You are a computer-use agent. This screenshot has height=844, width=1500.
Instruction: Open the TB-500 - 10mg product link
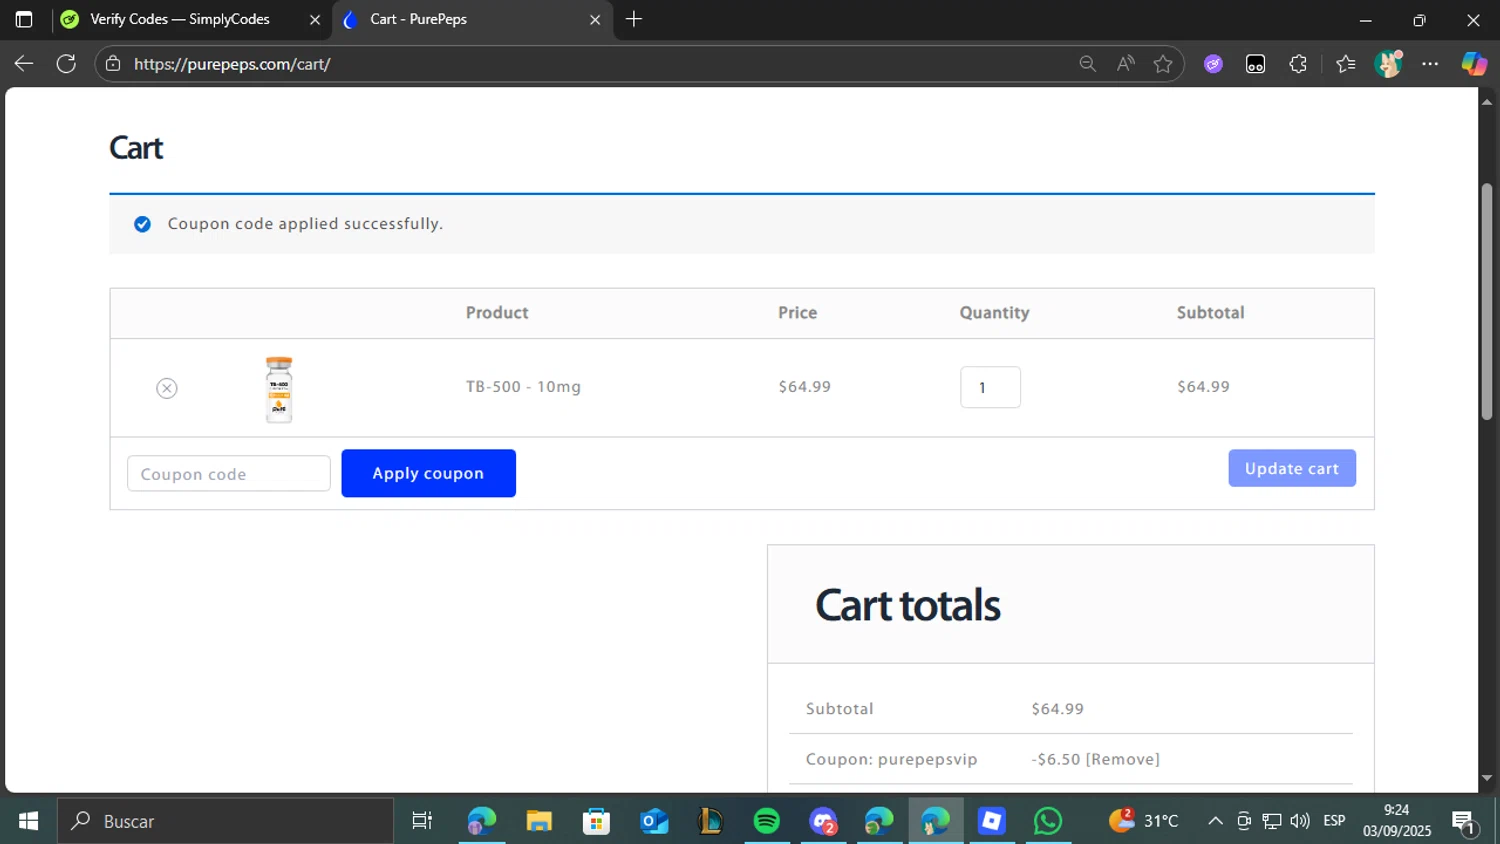[x=523, y=387]
